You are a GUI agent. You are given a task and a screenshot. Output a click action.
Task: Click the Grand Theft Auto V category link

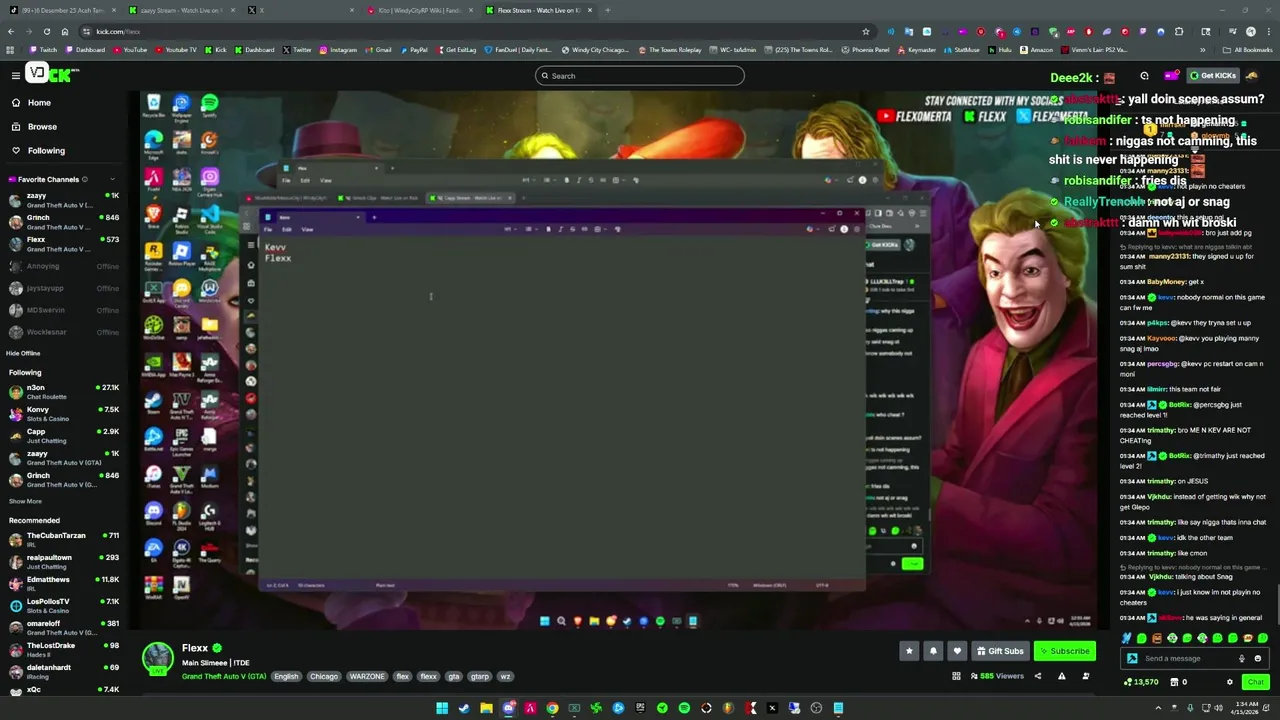point(224,677)
